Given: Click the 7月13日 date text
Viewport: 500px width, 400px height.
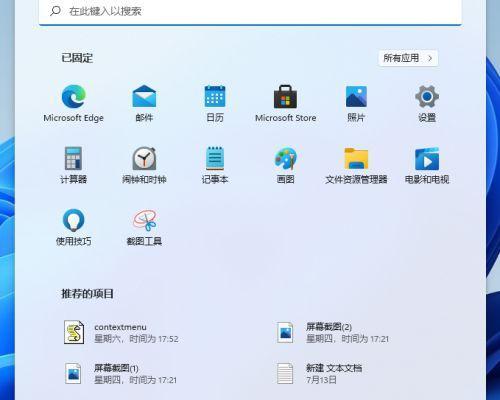Looking at the screenshot, I should [321, 380].
